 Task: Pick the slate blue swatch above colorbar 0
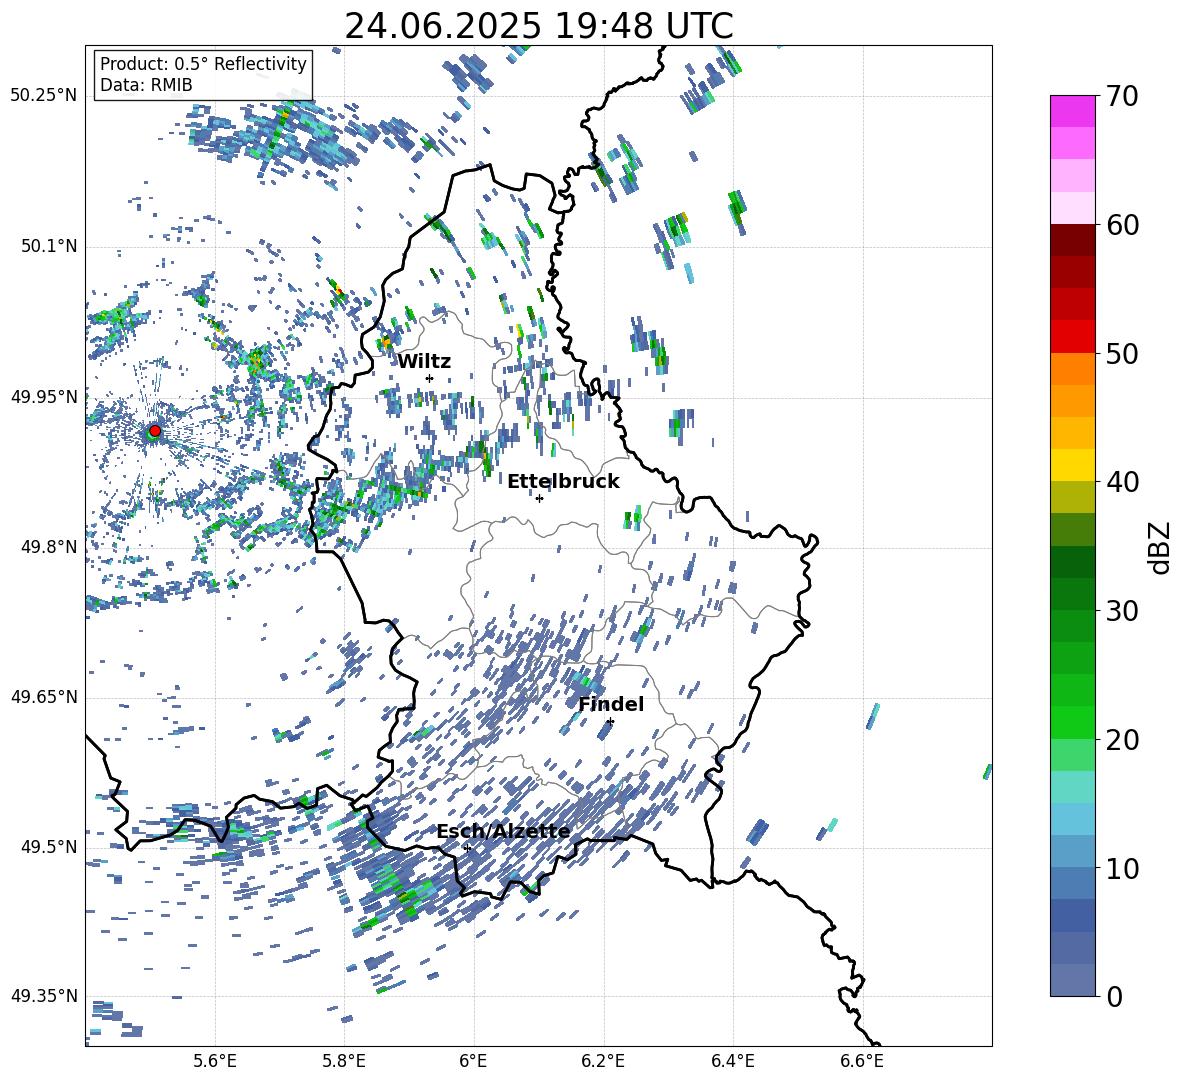1072,980
